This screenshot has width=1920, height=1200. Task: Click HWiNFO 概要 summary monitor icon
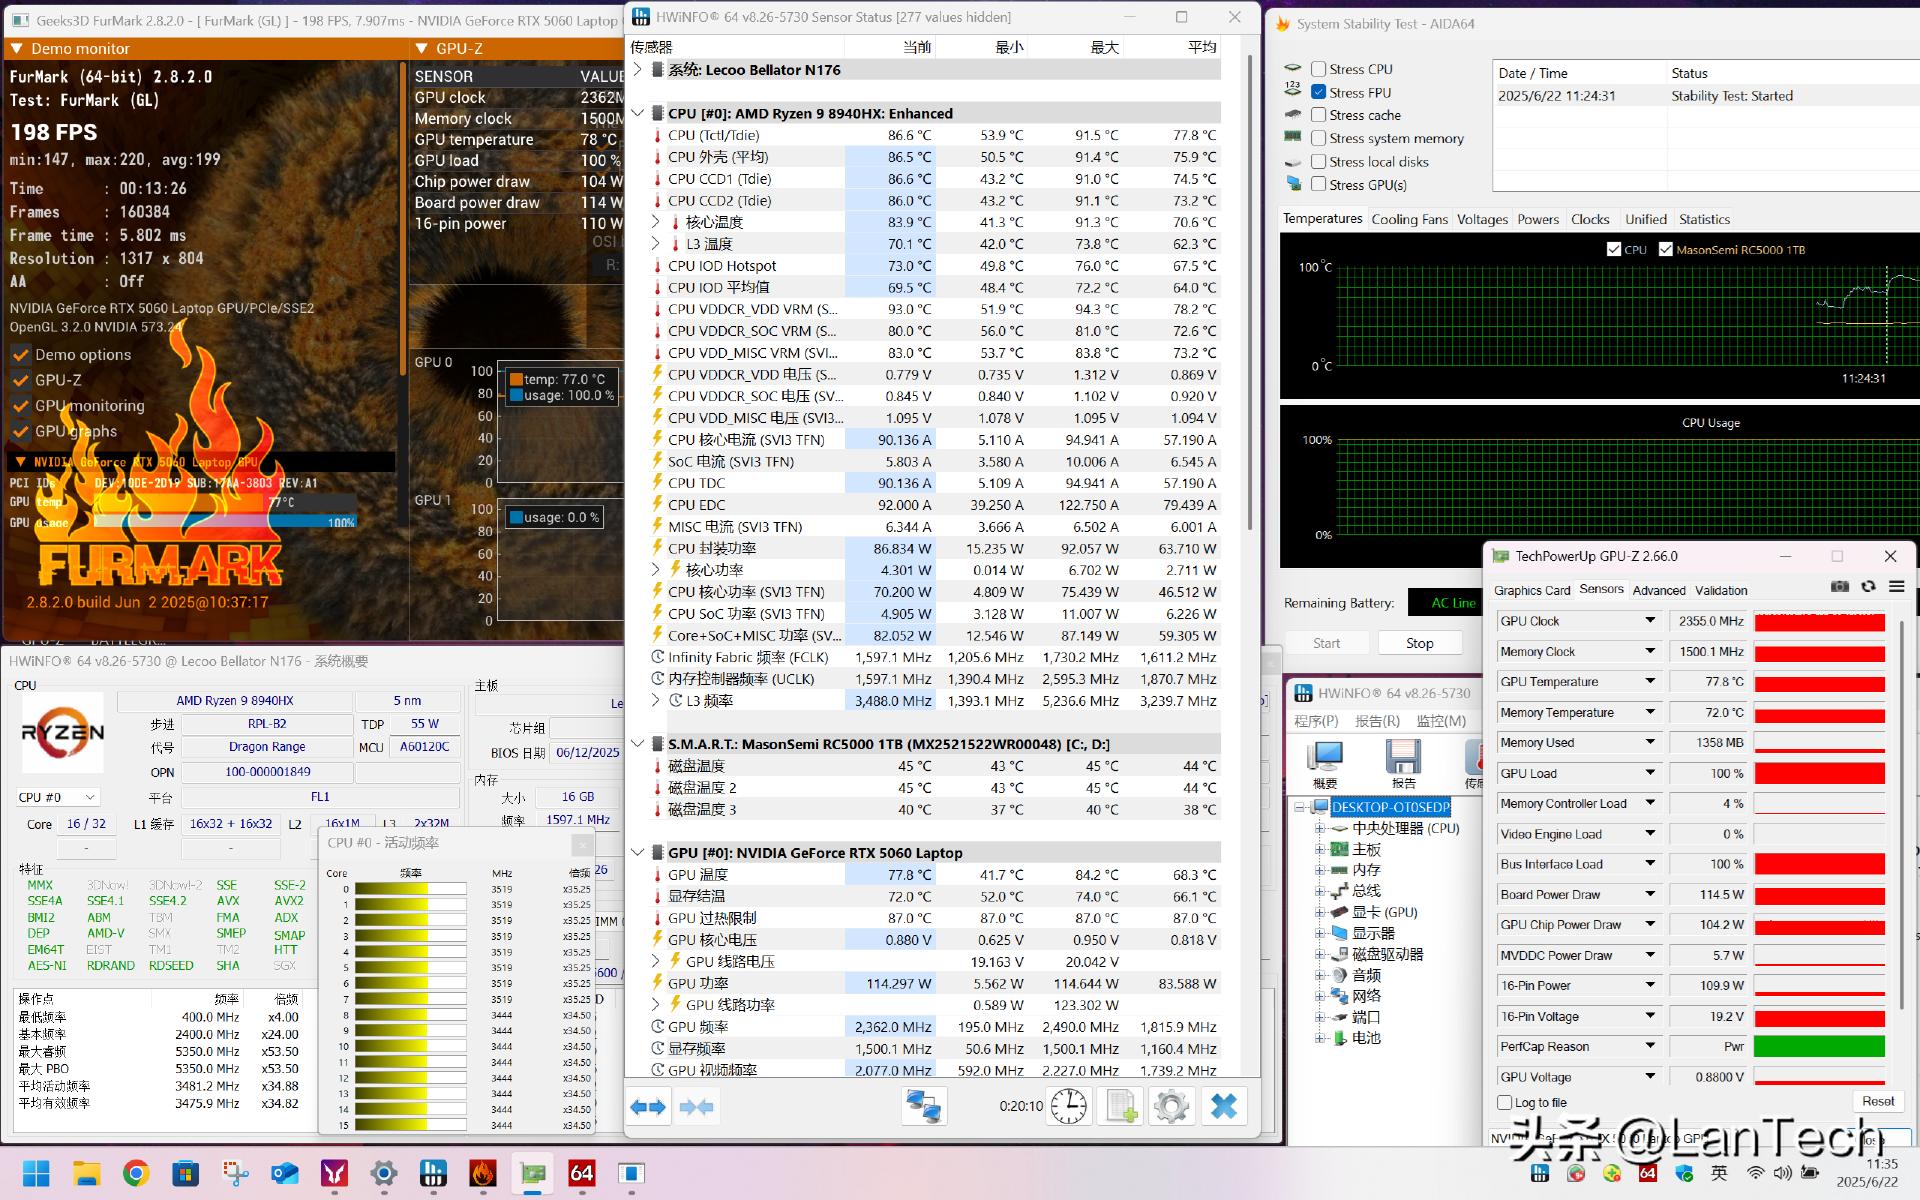click(x=1325, y=765)
